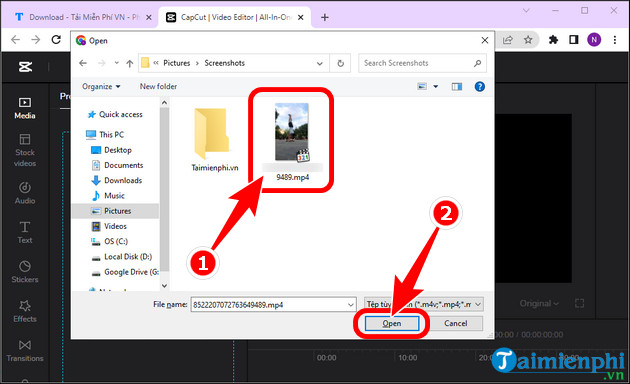630x384 pixels.
Task: Click the Open button
Action: point(392,323)
